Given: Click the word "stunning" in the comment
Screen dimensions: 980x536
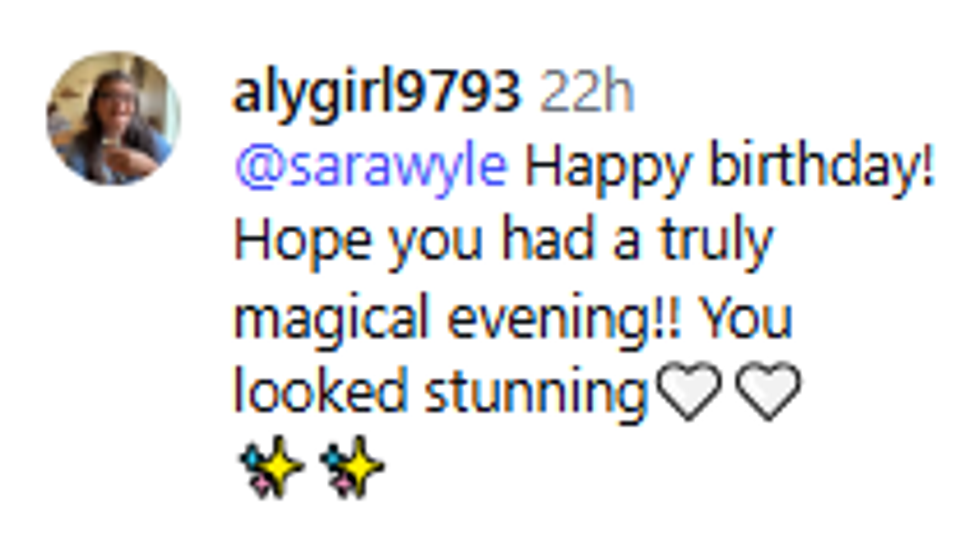Looking at the screenshot, I should pos(536,392).
